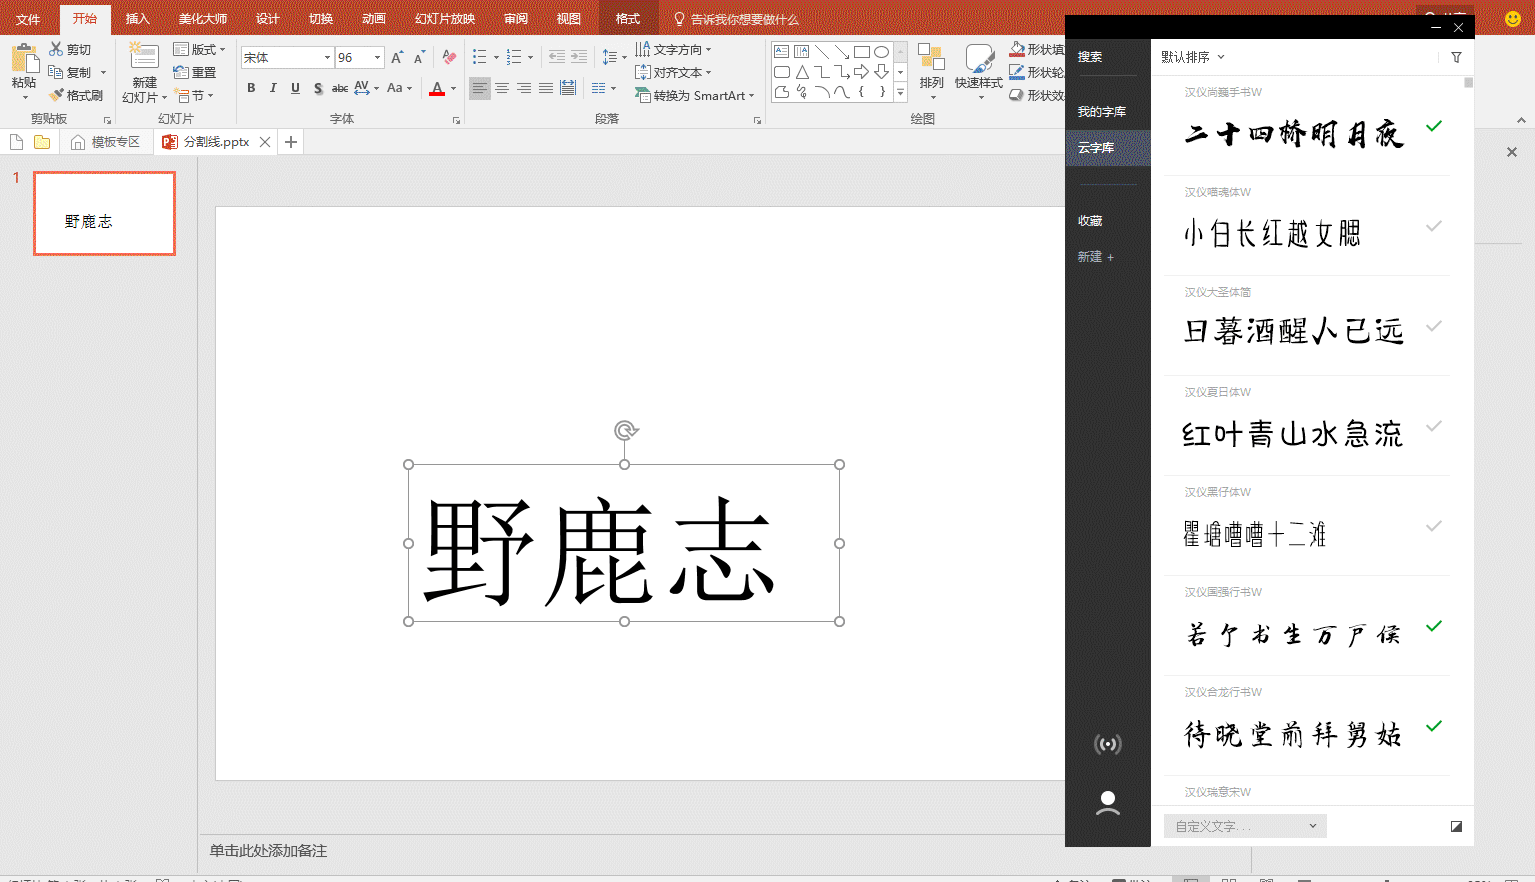Click the 形状轮廓 shape outline color icon
This screenshot has width=1535, height=882.
point(1017,72)
